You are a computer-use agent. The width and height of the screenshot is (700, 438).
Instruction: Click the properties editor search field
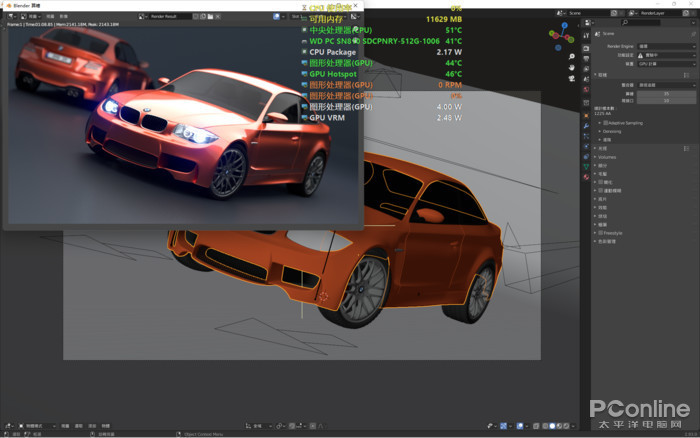tap(641, 22)
